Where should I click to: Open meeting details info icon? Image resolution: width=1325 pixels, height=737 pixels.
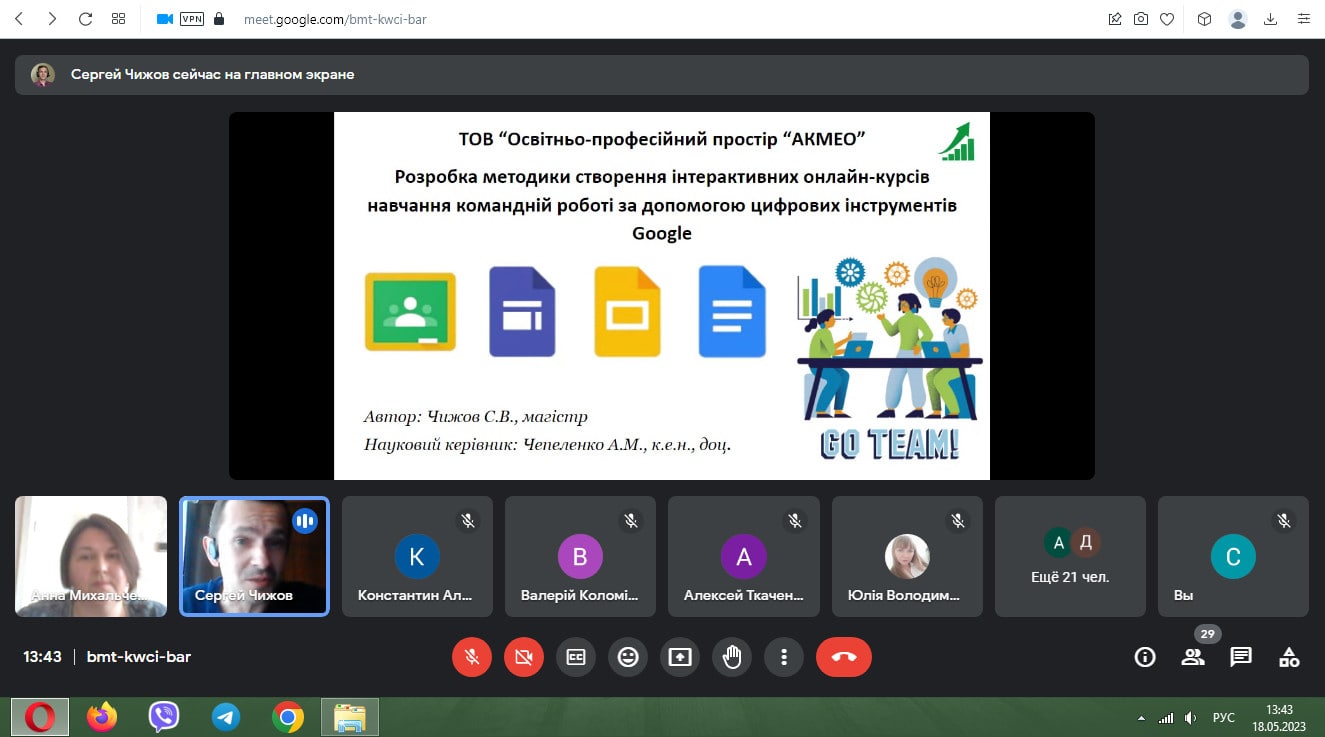[x=1145, y=657]
